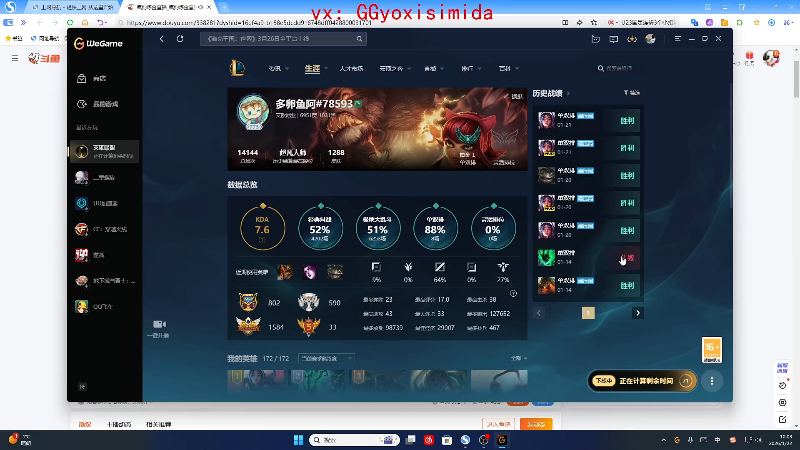Open the first 01-20 match with Tahm Kench icon

(x=588, y=176)
